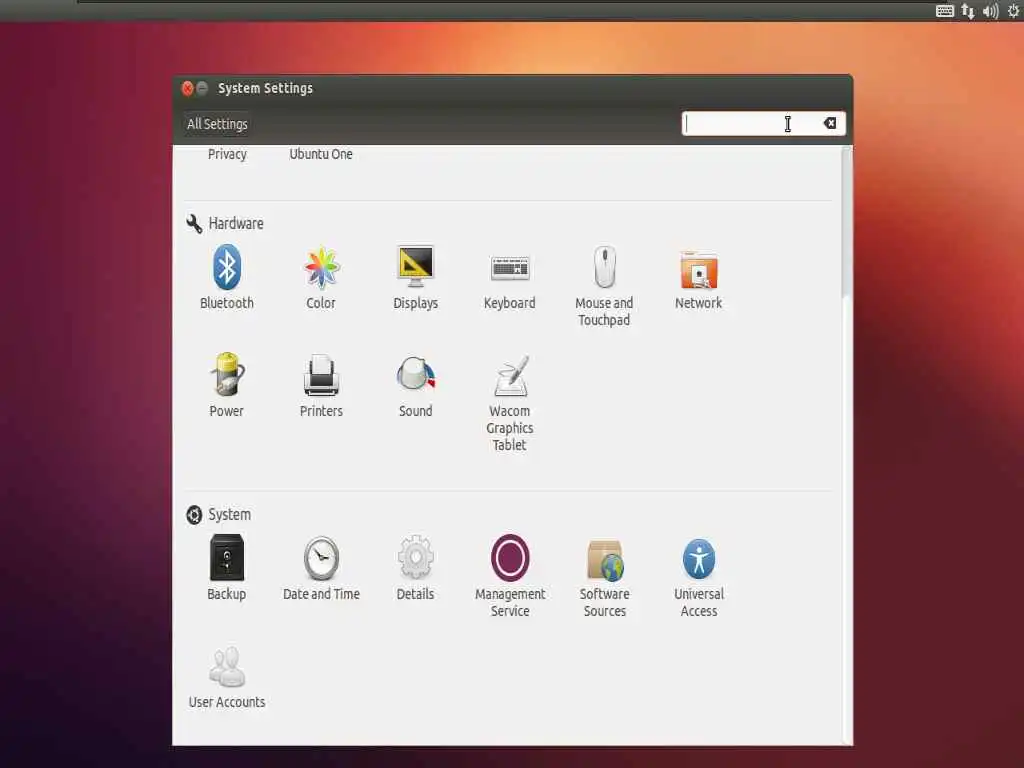This screenshot has height=768, width=1024.
Task: Open Wacom Graphics Tablet icon
Action: point(510,376)
